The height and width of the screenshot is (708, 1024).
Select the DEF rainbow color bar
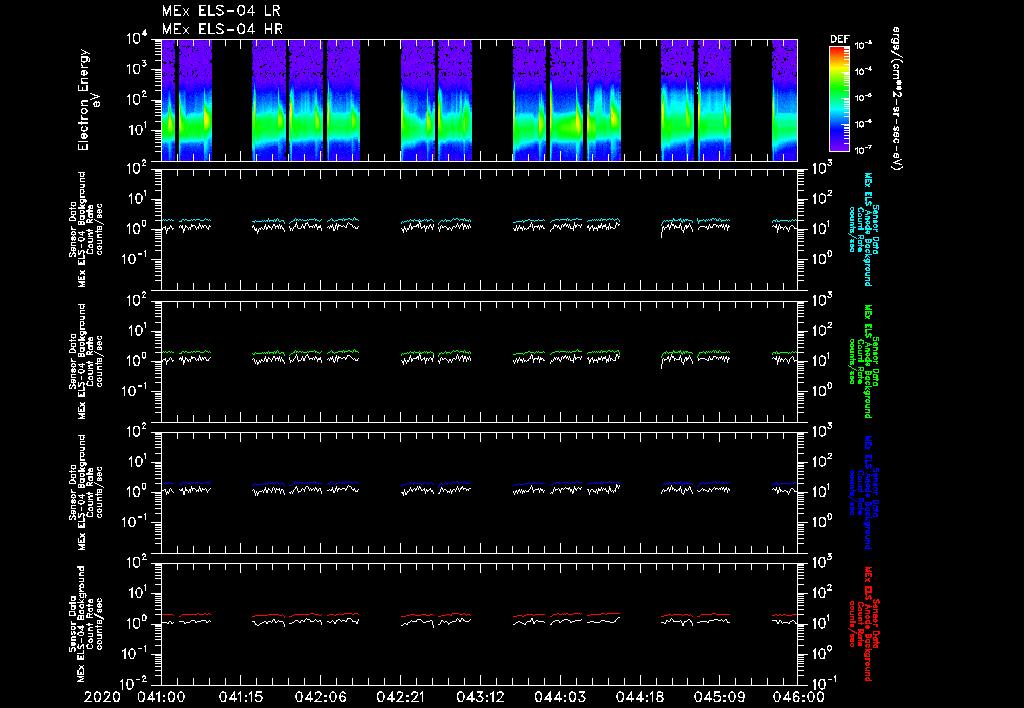coord(839,99)
